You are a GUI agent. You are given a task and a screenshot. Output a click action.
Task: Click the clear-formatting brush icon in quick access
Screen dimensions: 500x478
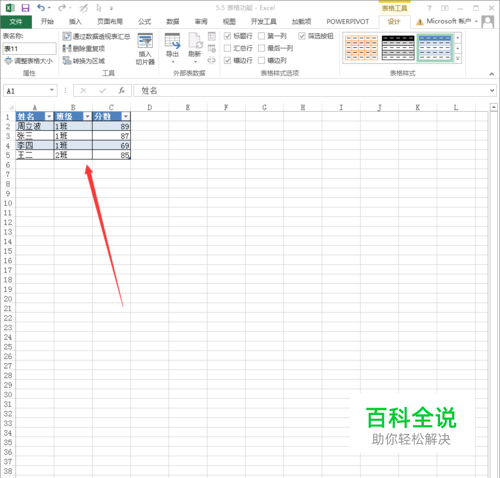tap(83, 8)
